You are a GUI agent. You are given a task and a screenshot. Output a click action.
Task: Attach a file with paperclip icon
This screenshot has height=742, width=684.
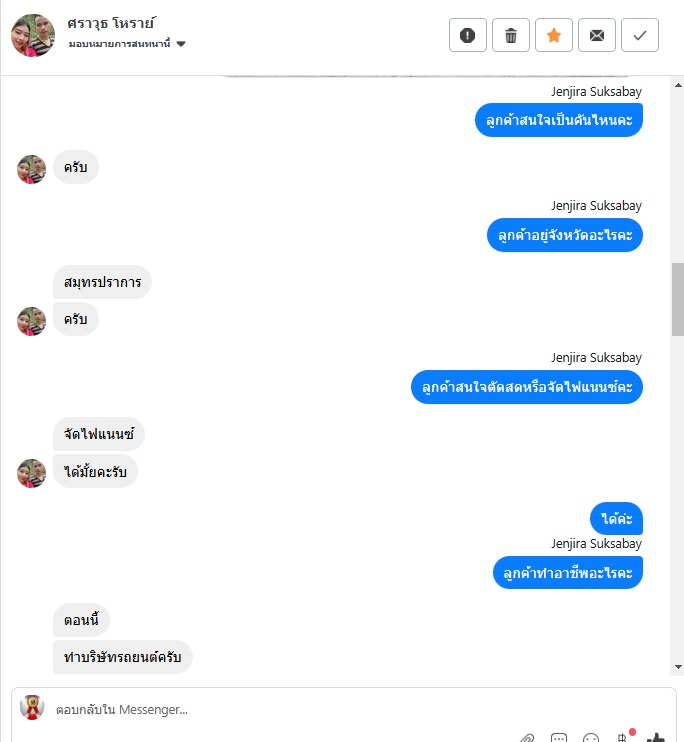coord(526,737)
